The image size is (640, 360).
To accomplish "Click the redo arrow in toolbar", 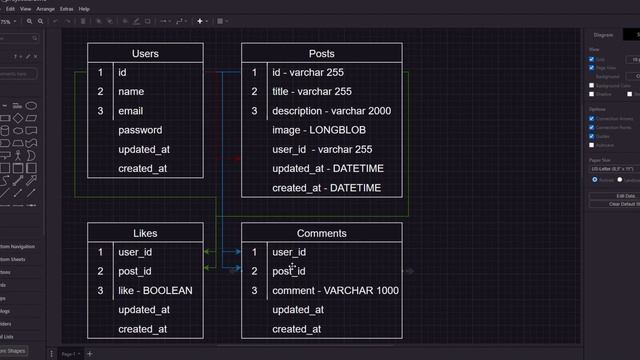I will (x=67, y=21).
